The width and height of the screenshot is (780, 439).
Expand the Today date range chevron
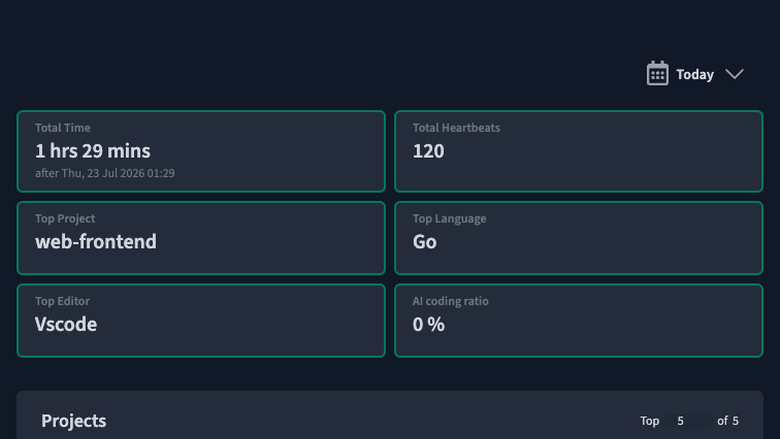[734, 74]
